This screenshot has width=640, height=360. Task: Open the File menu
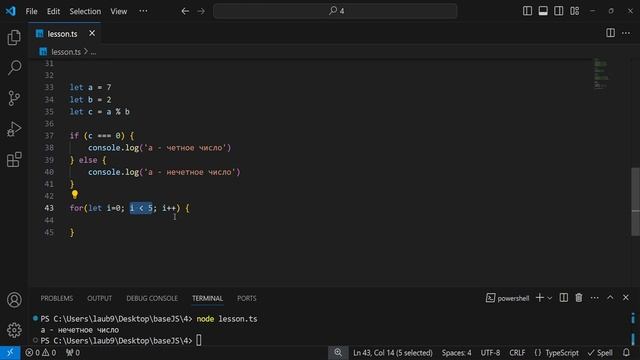31,11
